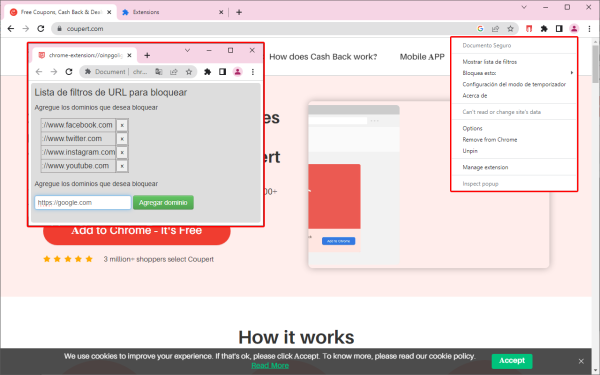Remove www.facebook.com from the filter list

122,125
